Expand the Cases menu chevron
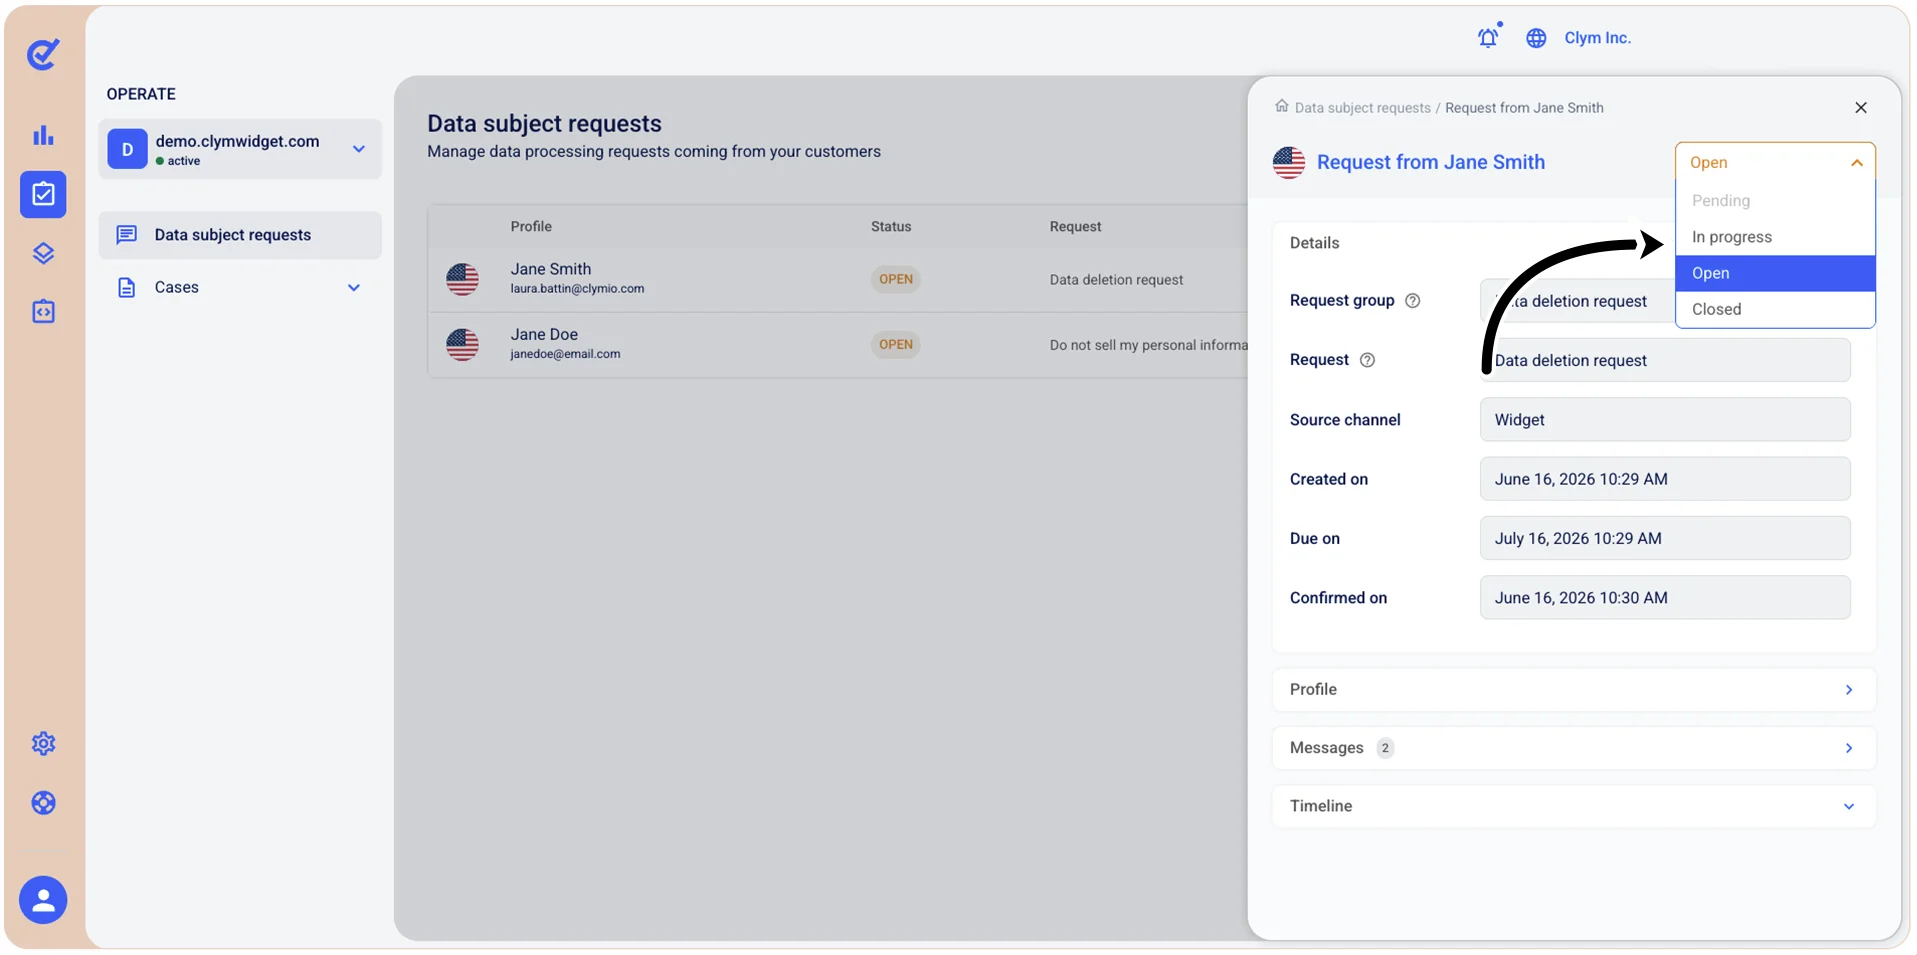The image size is (1917, 955). (354, 288)
